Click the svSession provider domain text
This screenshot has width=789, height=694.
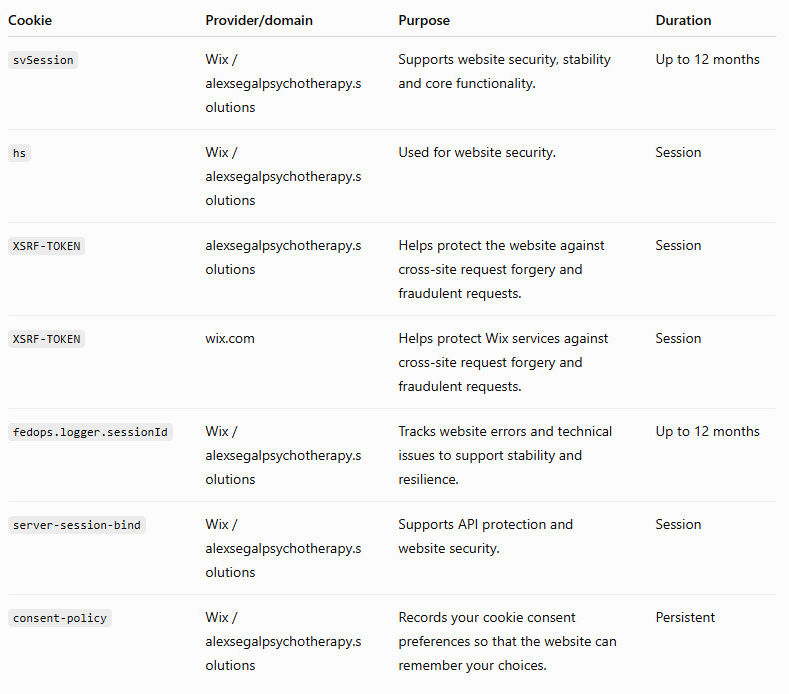283,83
